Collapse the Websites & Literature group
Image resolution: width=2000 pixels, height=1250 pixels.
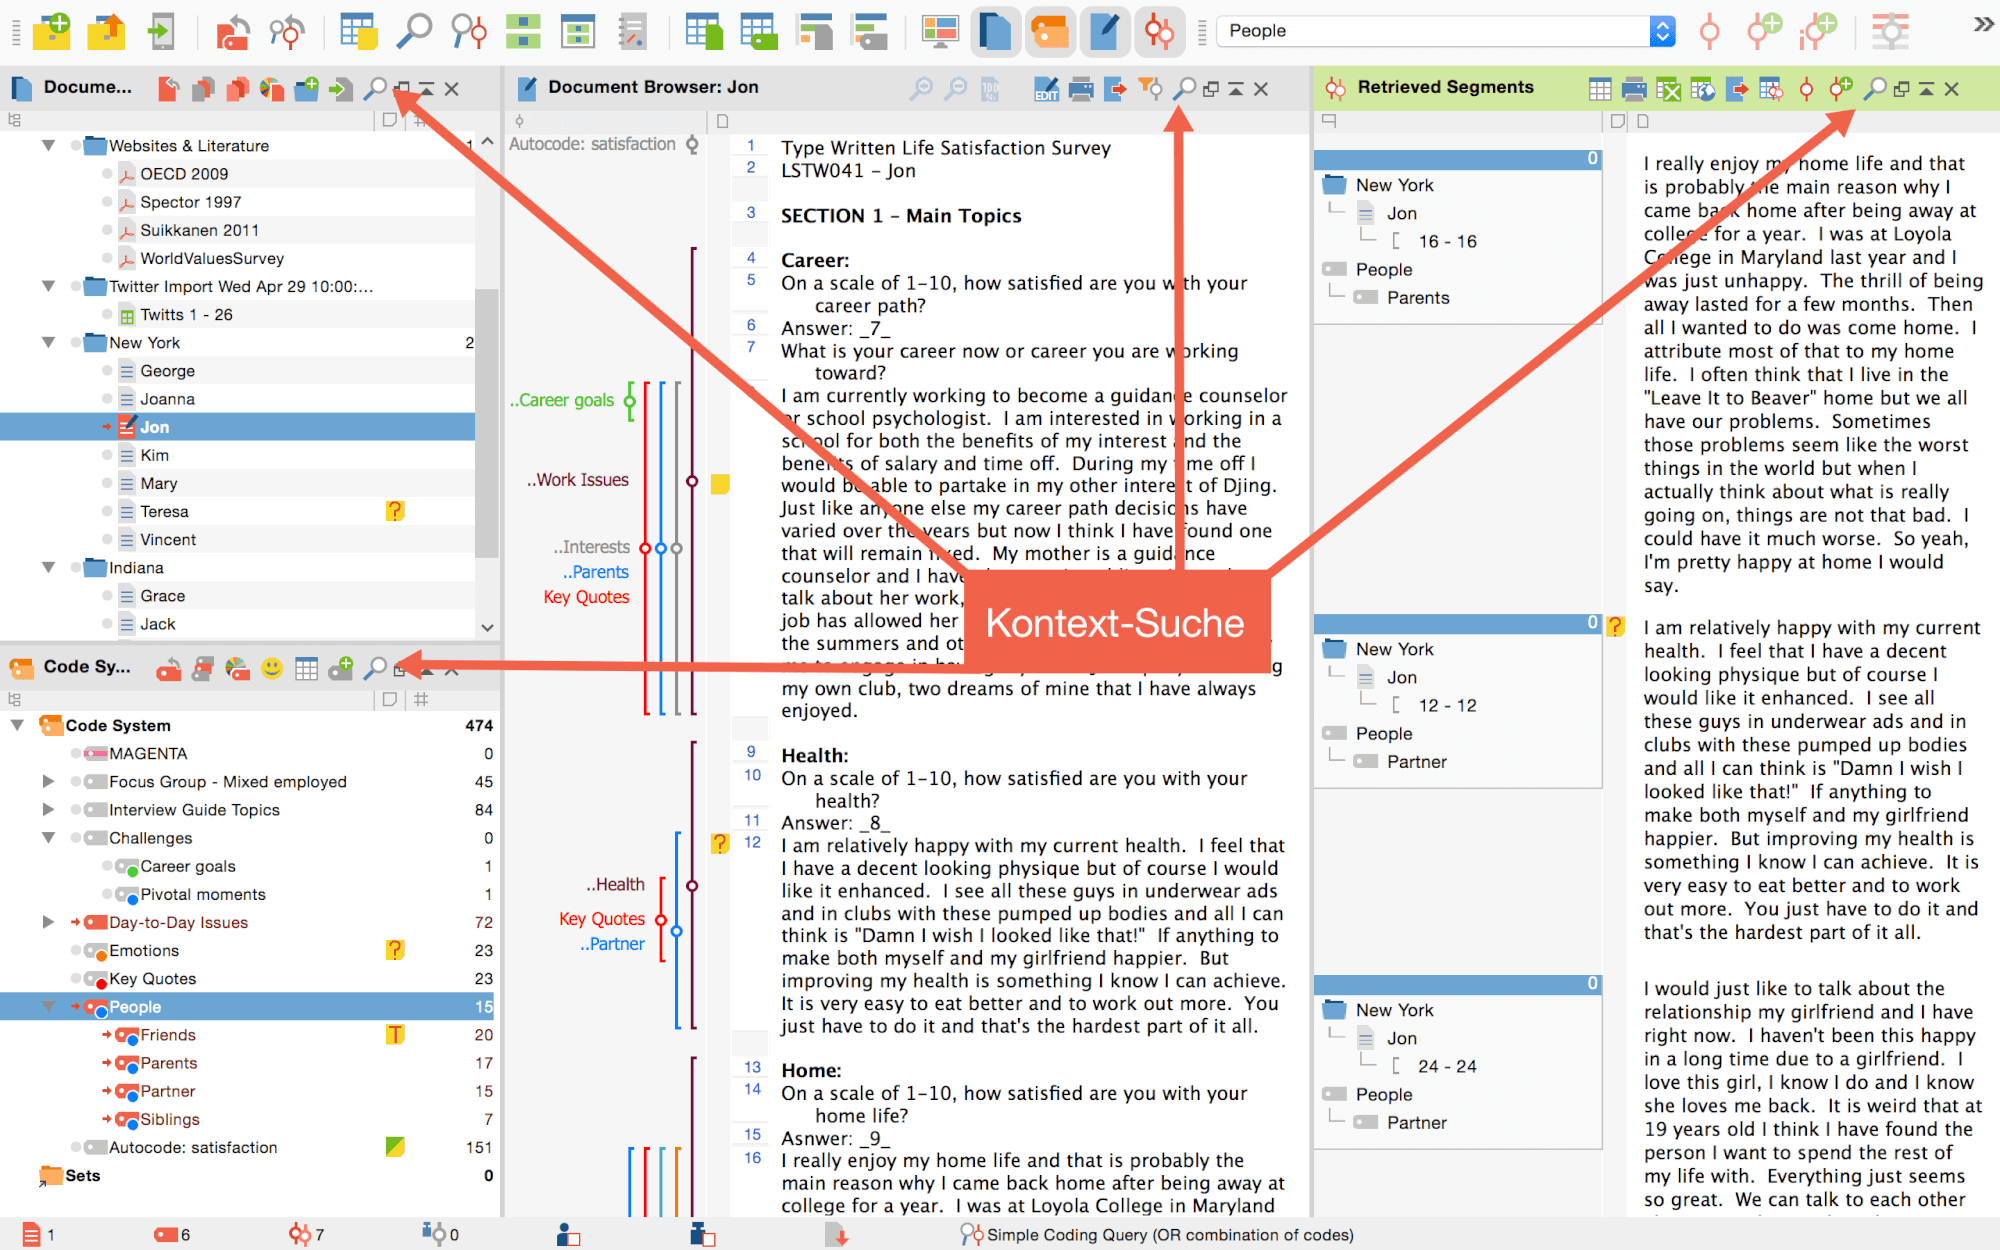pyautogui.click(x=48, y=146)
